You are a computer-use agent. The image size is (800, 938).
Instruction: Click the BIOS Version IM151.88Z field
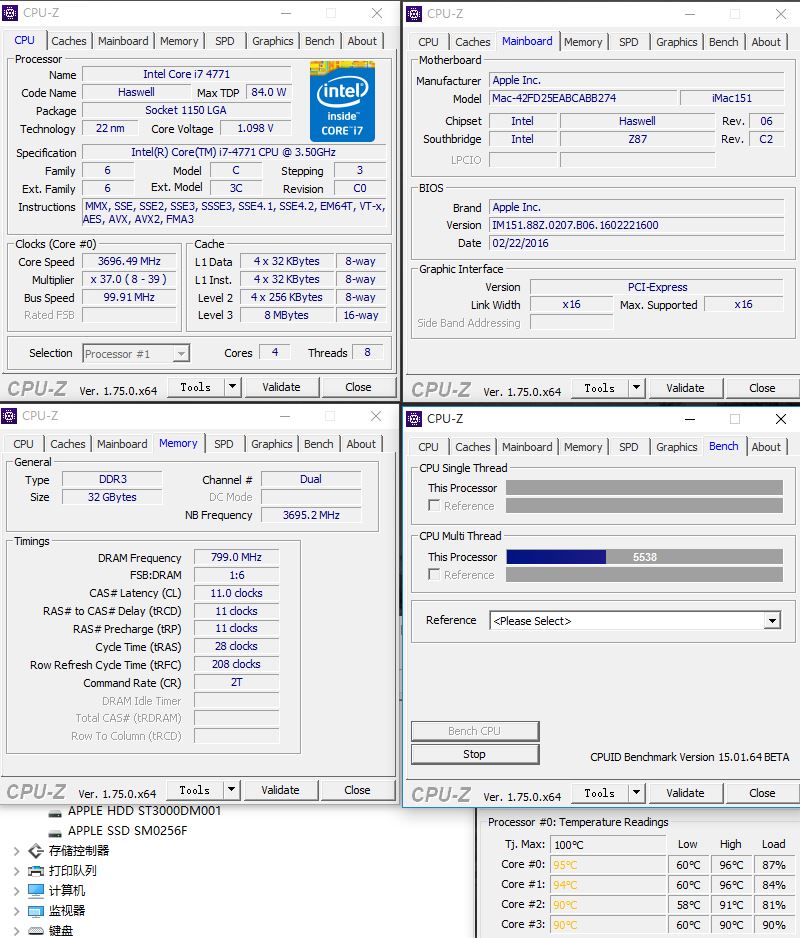click(637, 225)
